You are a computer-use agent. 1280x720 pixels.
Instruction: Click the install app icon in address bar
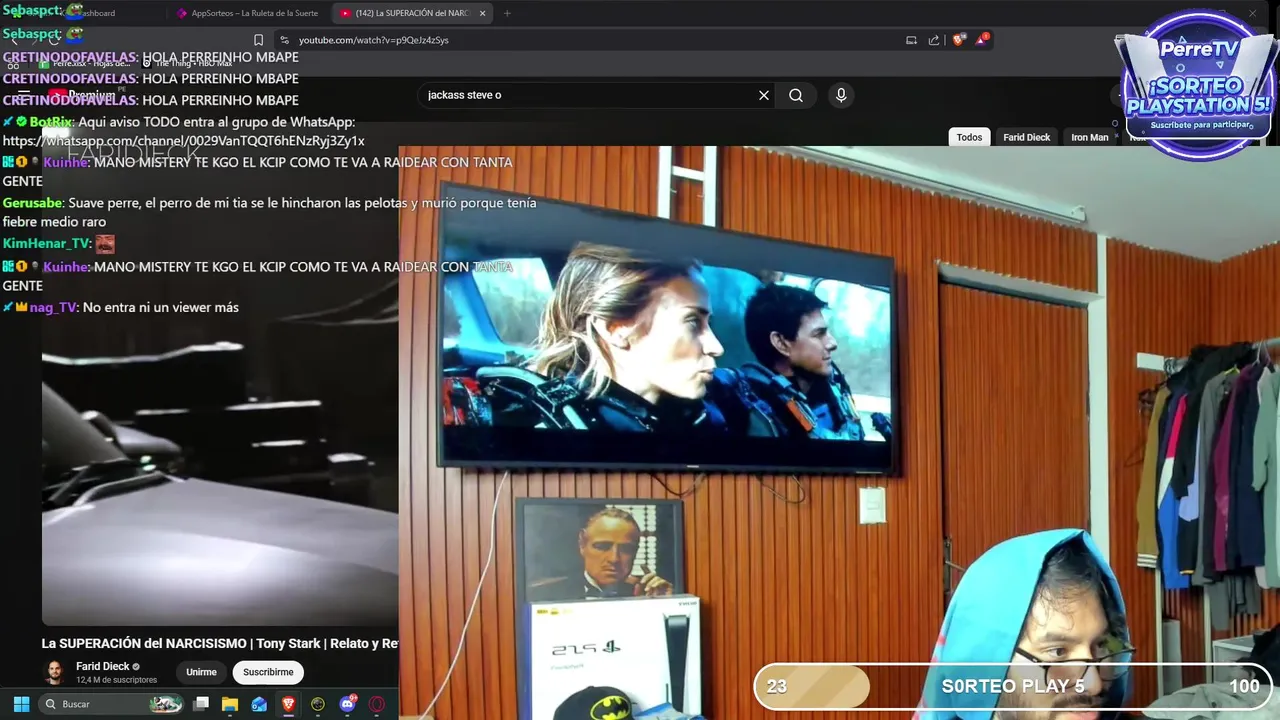click(x=911, y=40)
